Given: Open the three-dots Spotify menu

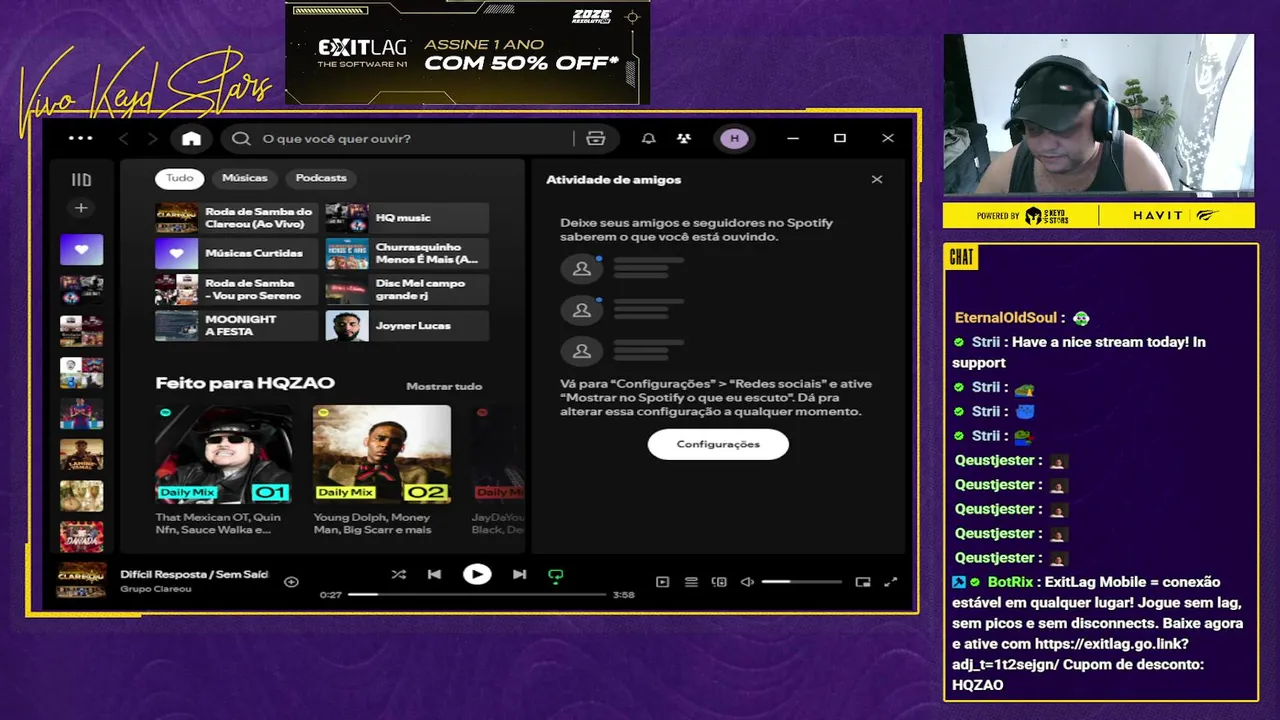Looking at the screenshot, I should (x=81, y=138).
